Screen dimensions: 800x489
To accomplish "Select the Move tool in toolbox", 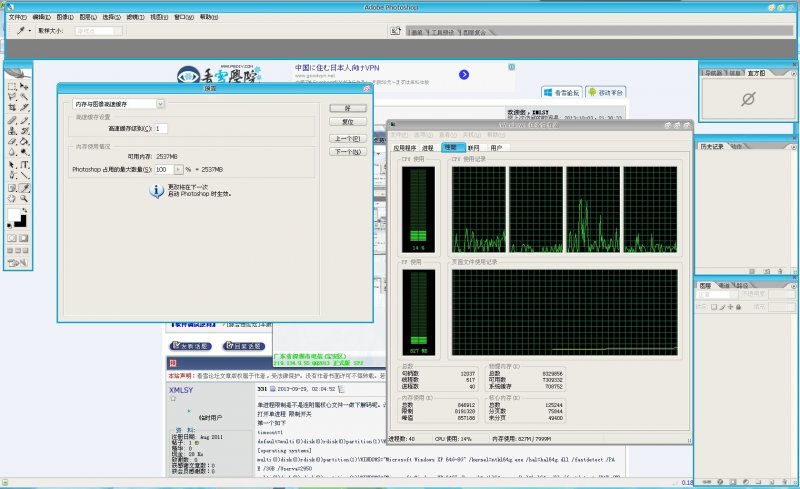I will coord(24,86).
